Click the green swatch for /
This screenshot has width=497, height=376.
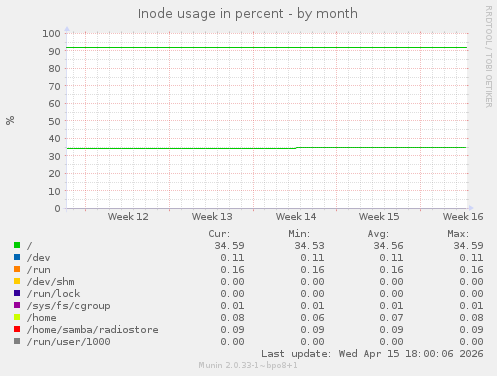tap(17, 245)
